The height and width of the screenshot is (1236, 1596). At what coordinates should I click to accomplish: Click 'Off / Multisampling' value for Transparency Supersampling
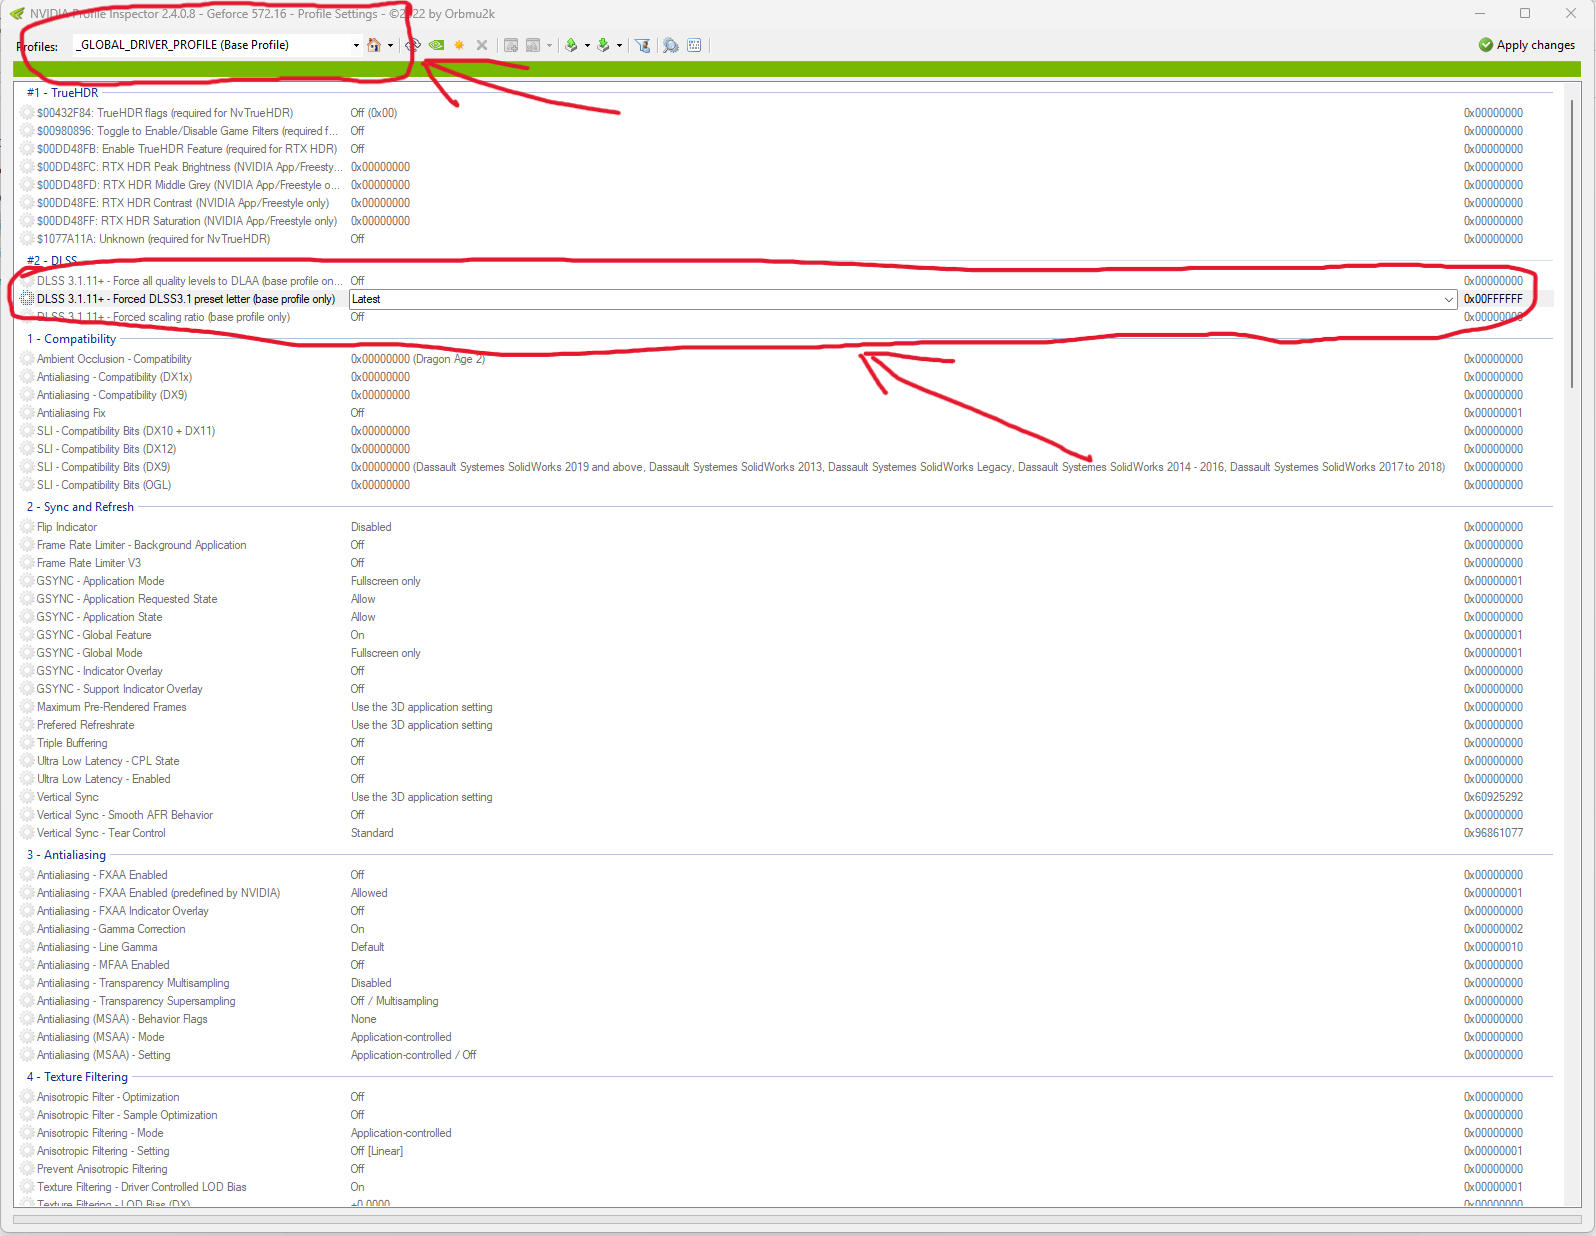(x=395, y=1001)
